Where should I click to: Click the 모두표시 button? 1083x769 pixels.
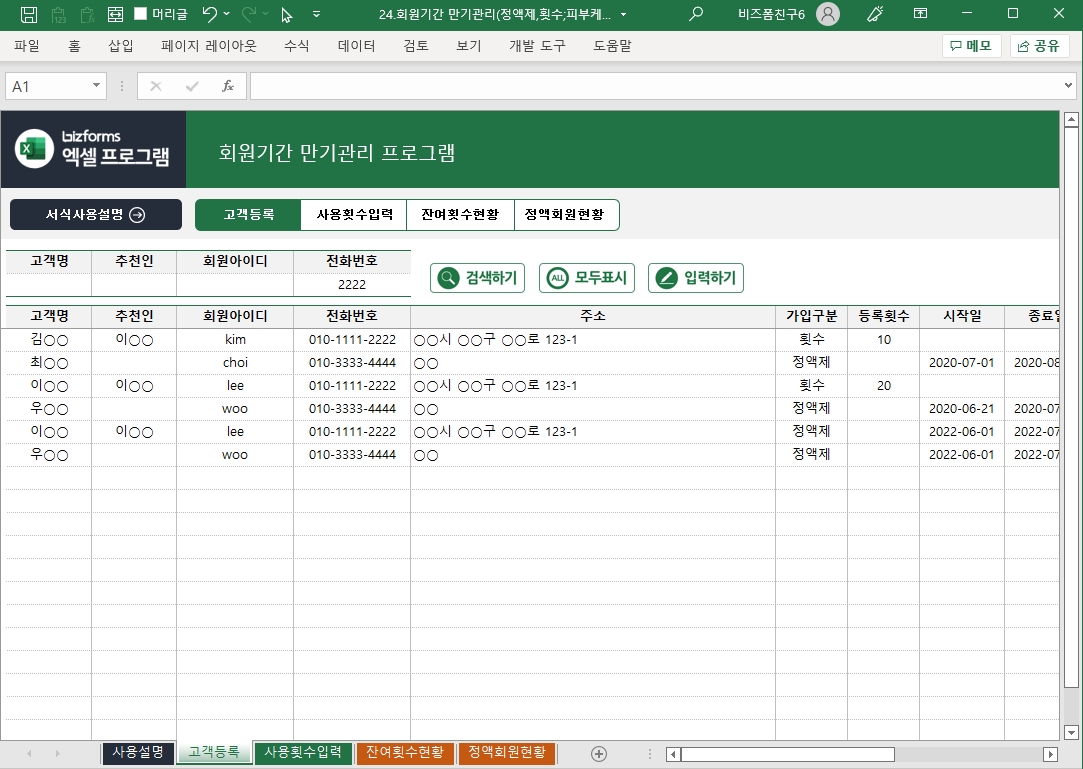[587, 278]
